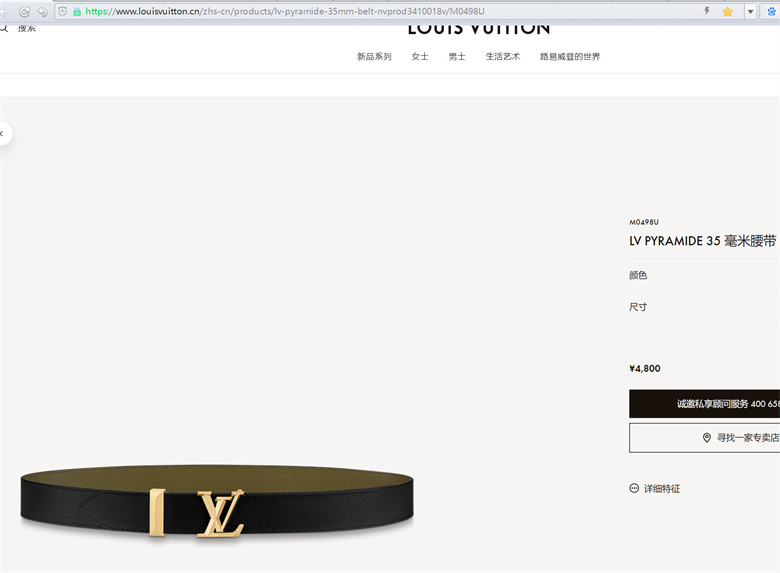The image size is (780, 573).
Task: Expand the 尺寸 size option row
Action: pos(704,307)
